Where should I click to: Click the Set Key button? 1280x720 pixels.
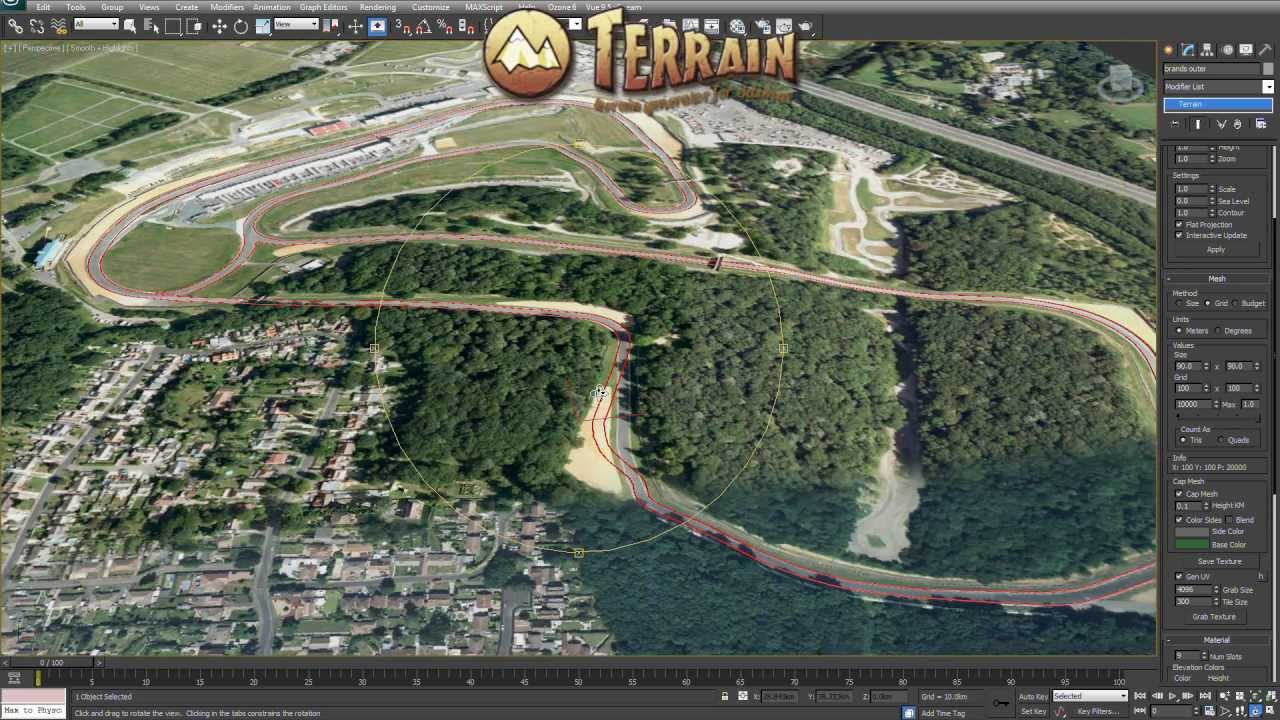point(1033,711)
